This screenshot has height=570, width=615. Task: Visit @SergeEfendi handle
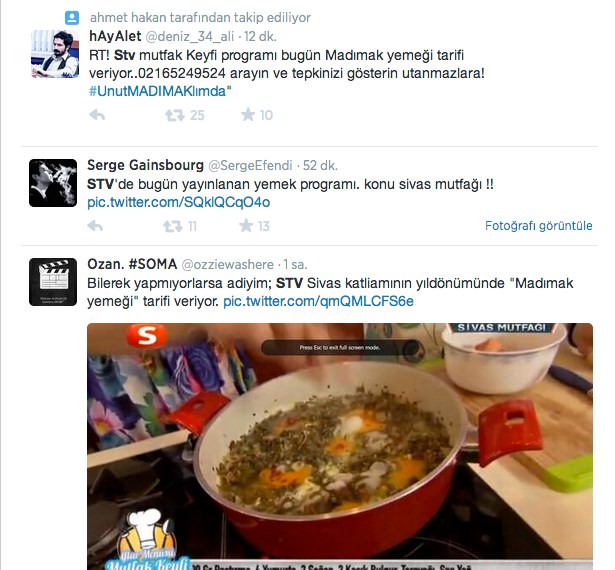click(x=250, y=165)
